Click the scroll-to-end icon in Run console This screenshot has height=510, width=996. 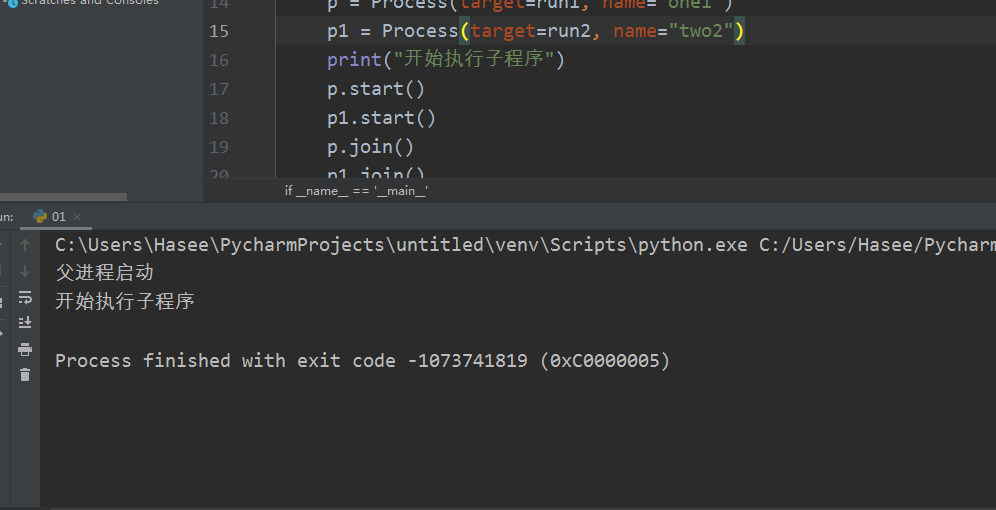pos(25,323)
